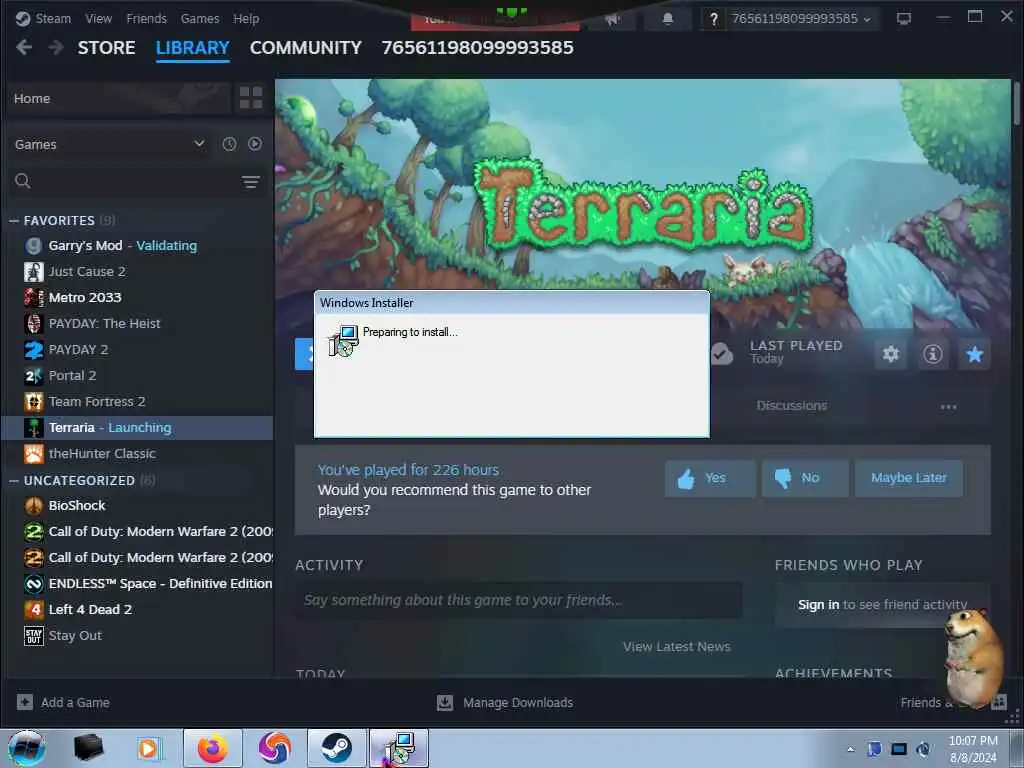Select Left 4 Dead 2

(137, 609)
